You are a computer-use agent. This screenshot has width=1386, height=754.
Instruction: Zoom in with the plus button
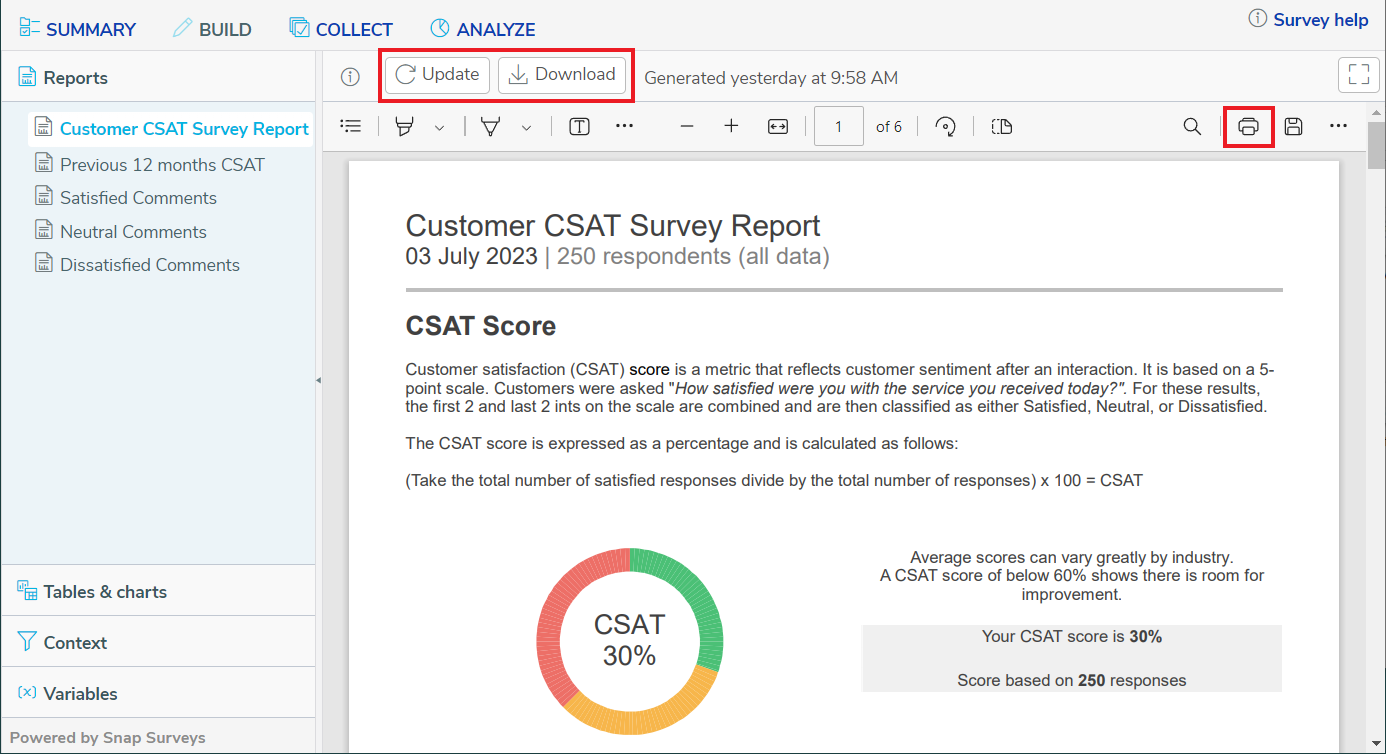[731, 127]
